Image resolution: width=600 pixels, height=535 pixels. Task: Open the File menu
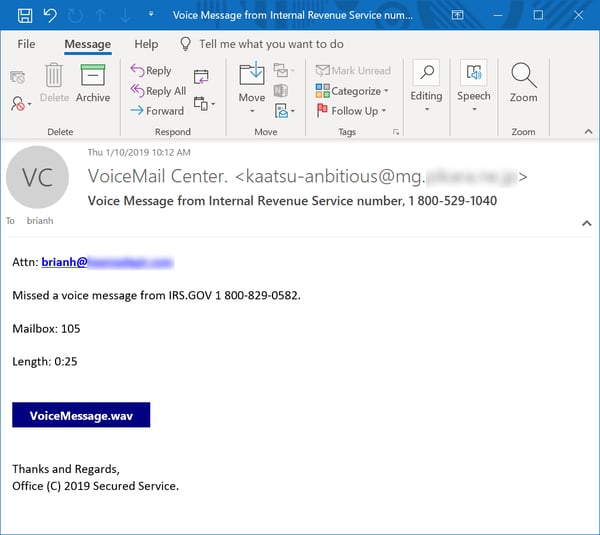(x=26, y=44)
